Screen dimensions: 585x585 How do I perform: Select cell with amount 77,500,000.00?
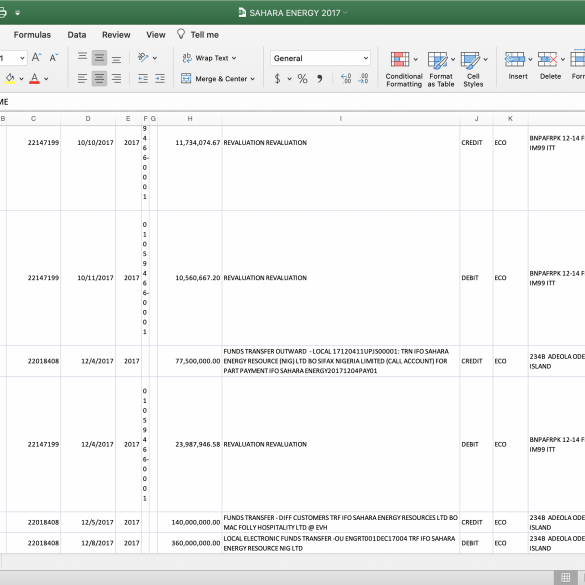[x=190, y=361]
